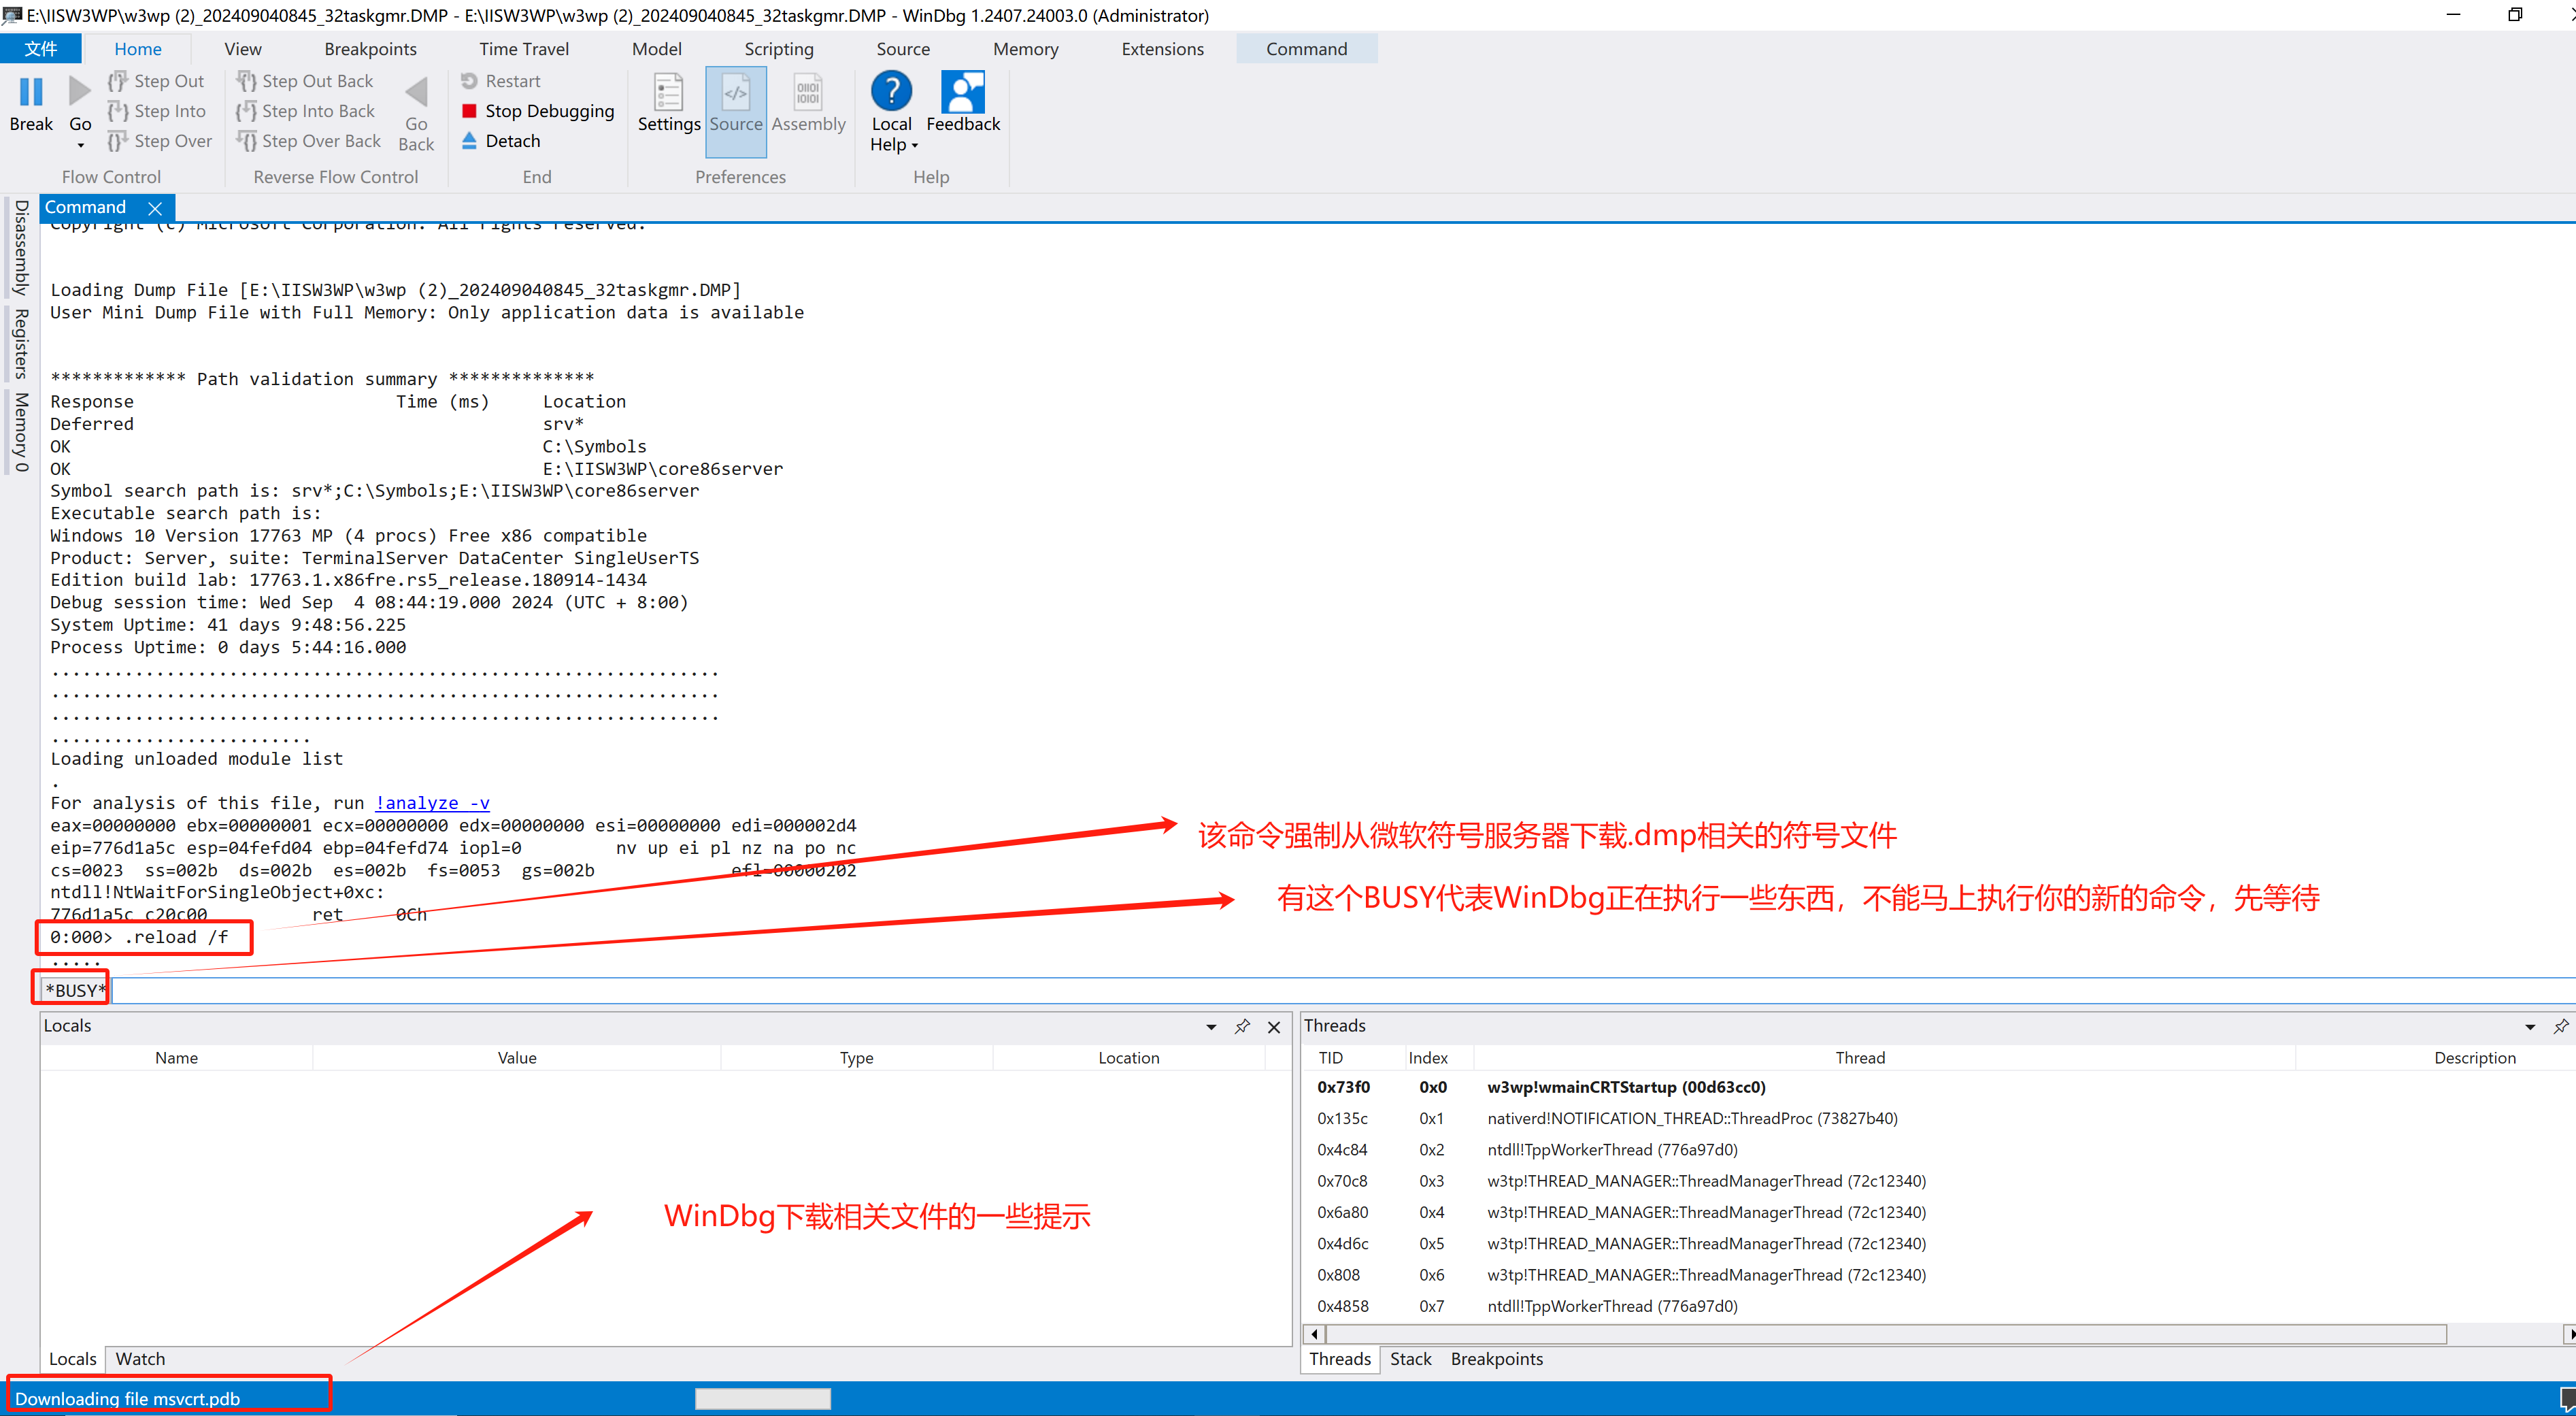Select Stack tab beside Threads
The width and height of the screenshot is (2576, 1416).
tap(1410, 1358)
